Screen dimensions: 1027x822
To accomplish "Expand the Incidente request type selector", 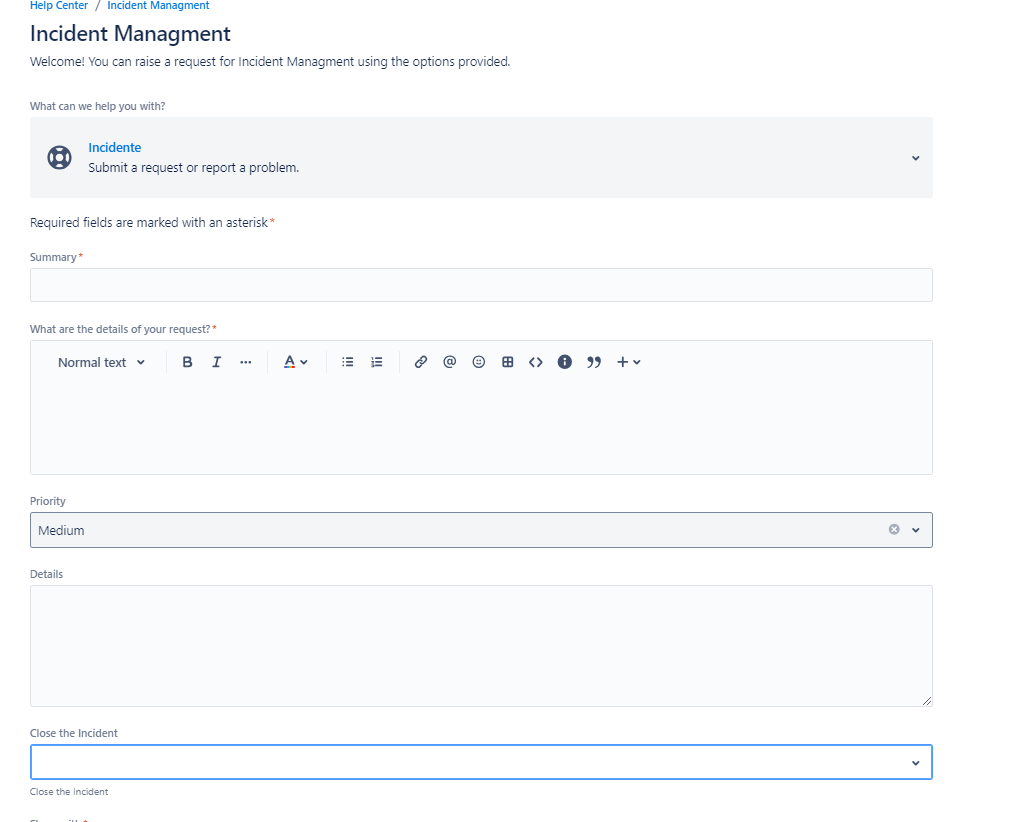I will (x=914, y=157).
